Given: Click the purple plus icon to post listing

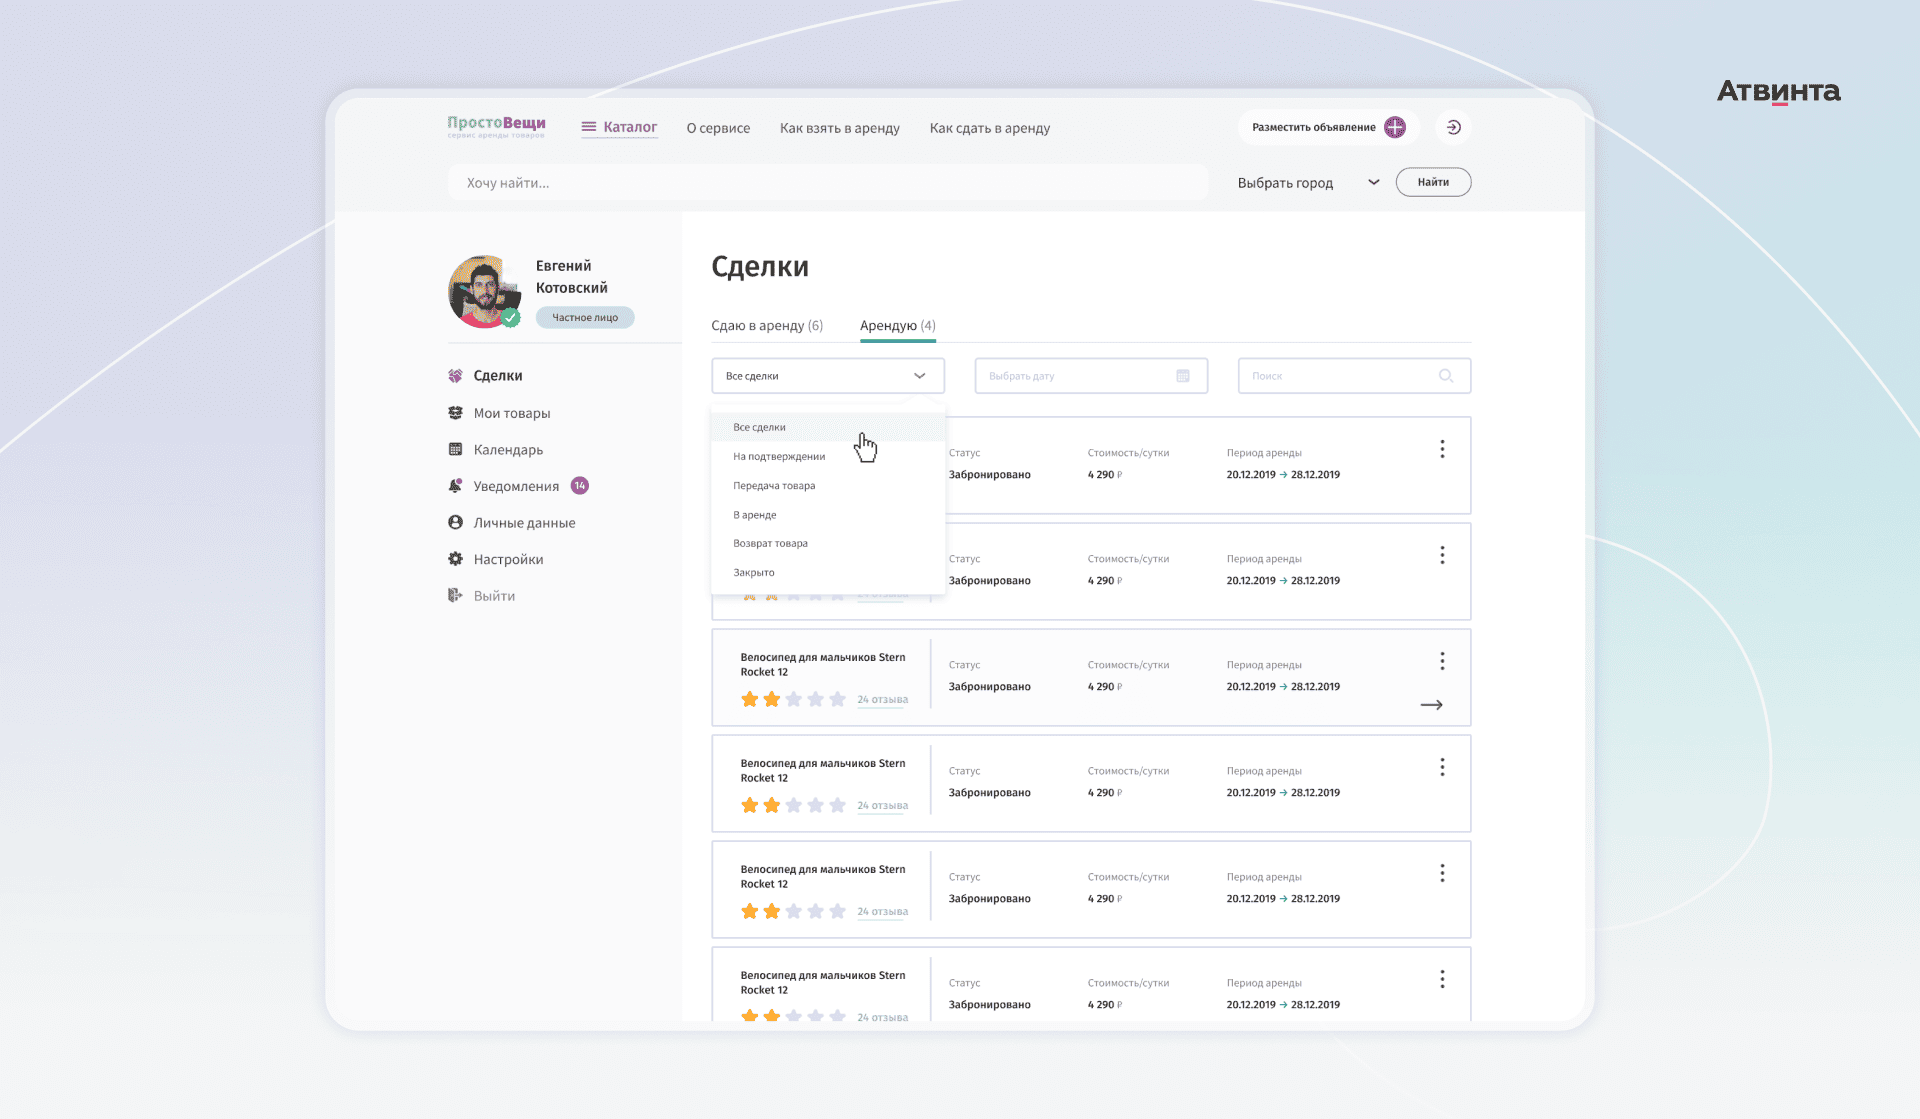Looking at the screenshot, I should 1395,127.
